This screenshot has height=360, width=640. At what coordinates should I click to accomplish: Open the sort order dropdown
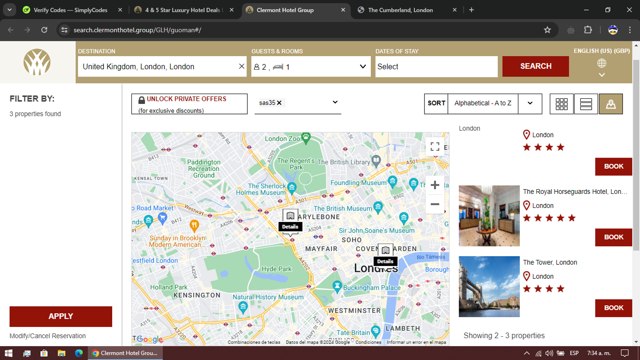[x=530, y=103]
